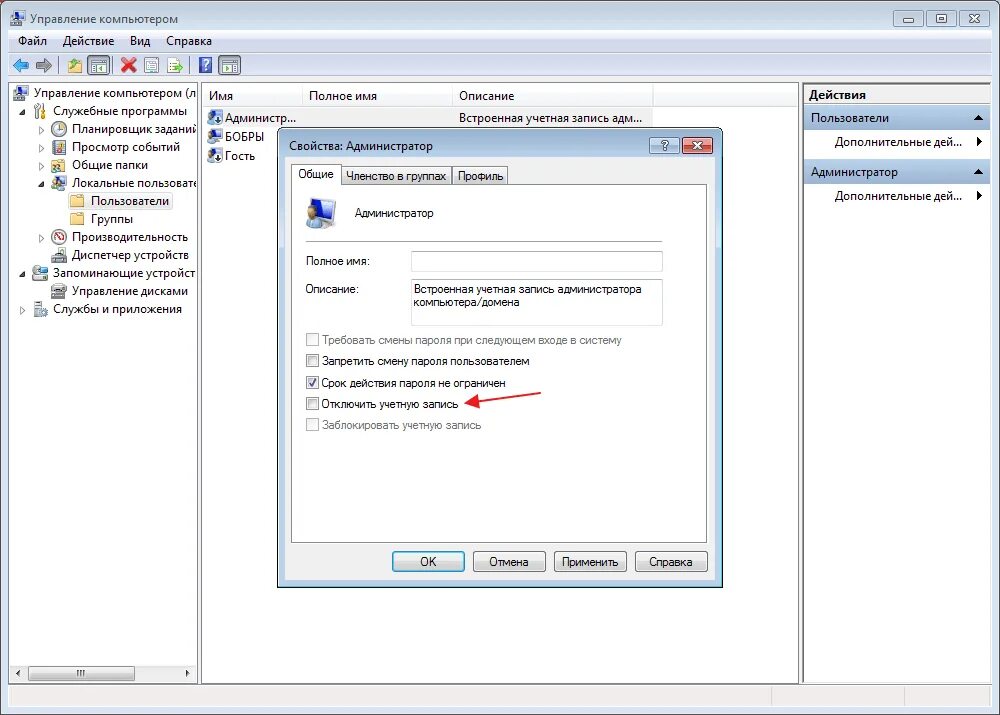This screenshot has height=715, width=1000.
Task: Click the Служебные программы tools icon
Action: (40, 111)
